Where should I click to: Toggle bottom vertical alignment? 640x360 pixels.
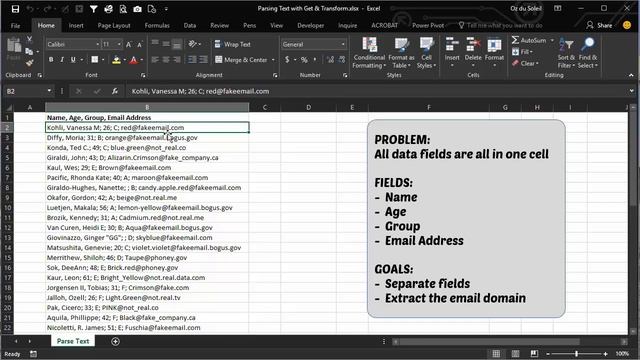[x=177, y=44]
